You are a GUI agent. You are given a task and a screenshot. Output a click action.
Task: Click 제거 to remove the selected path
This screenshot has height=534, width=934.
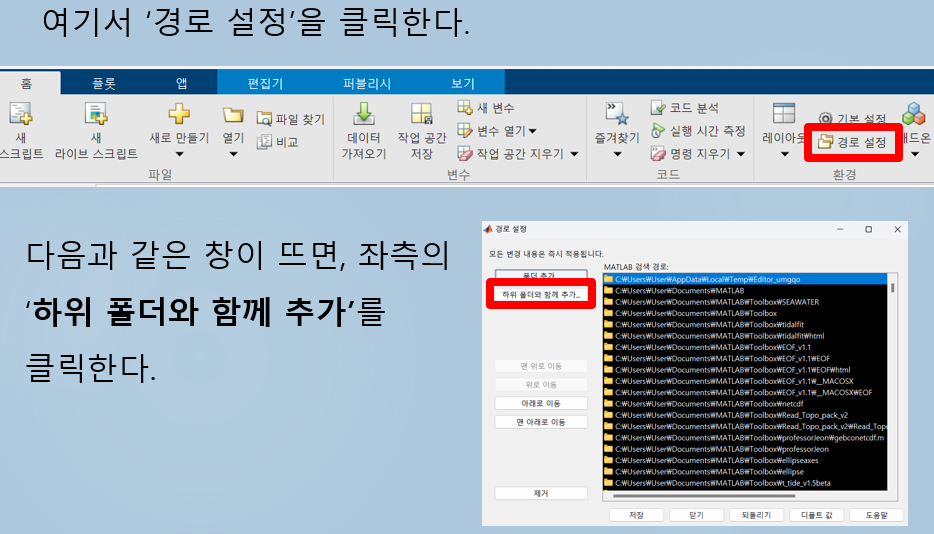pos(541,493)
